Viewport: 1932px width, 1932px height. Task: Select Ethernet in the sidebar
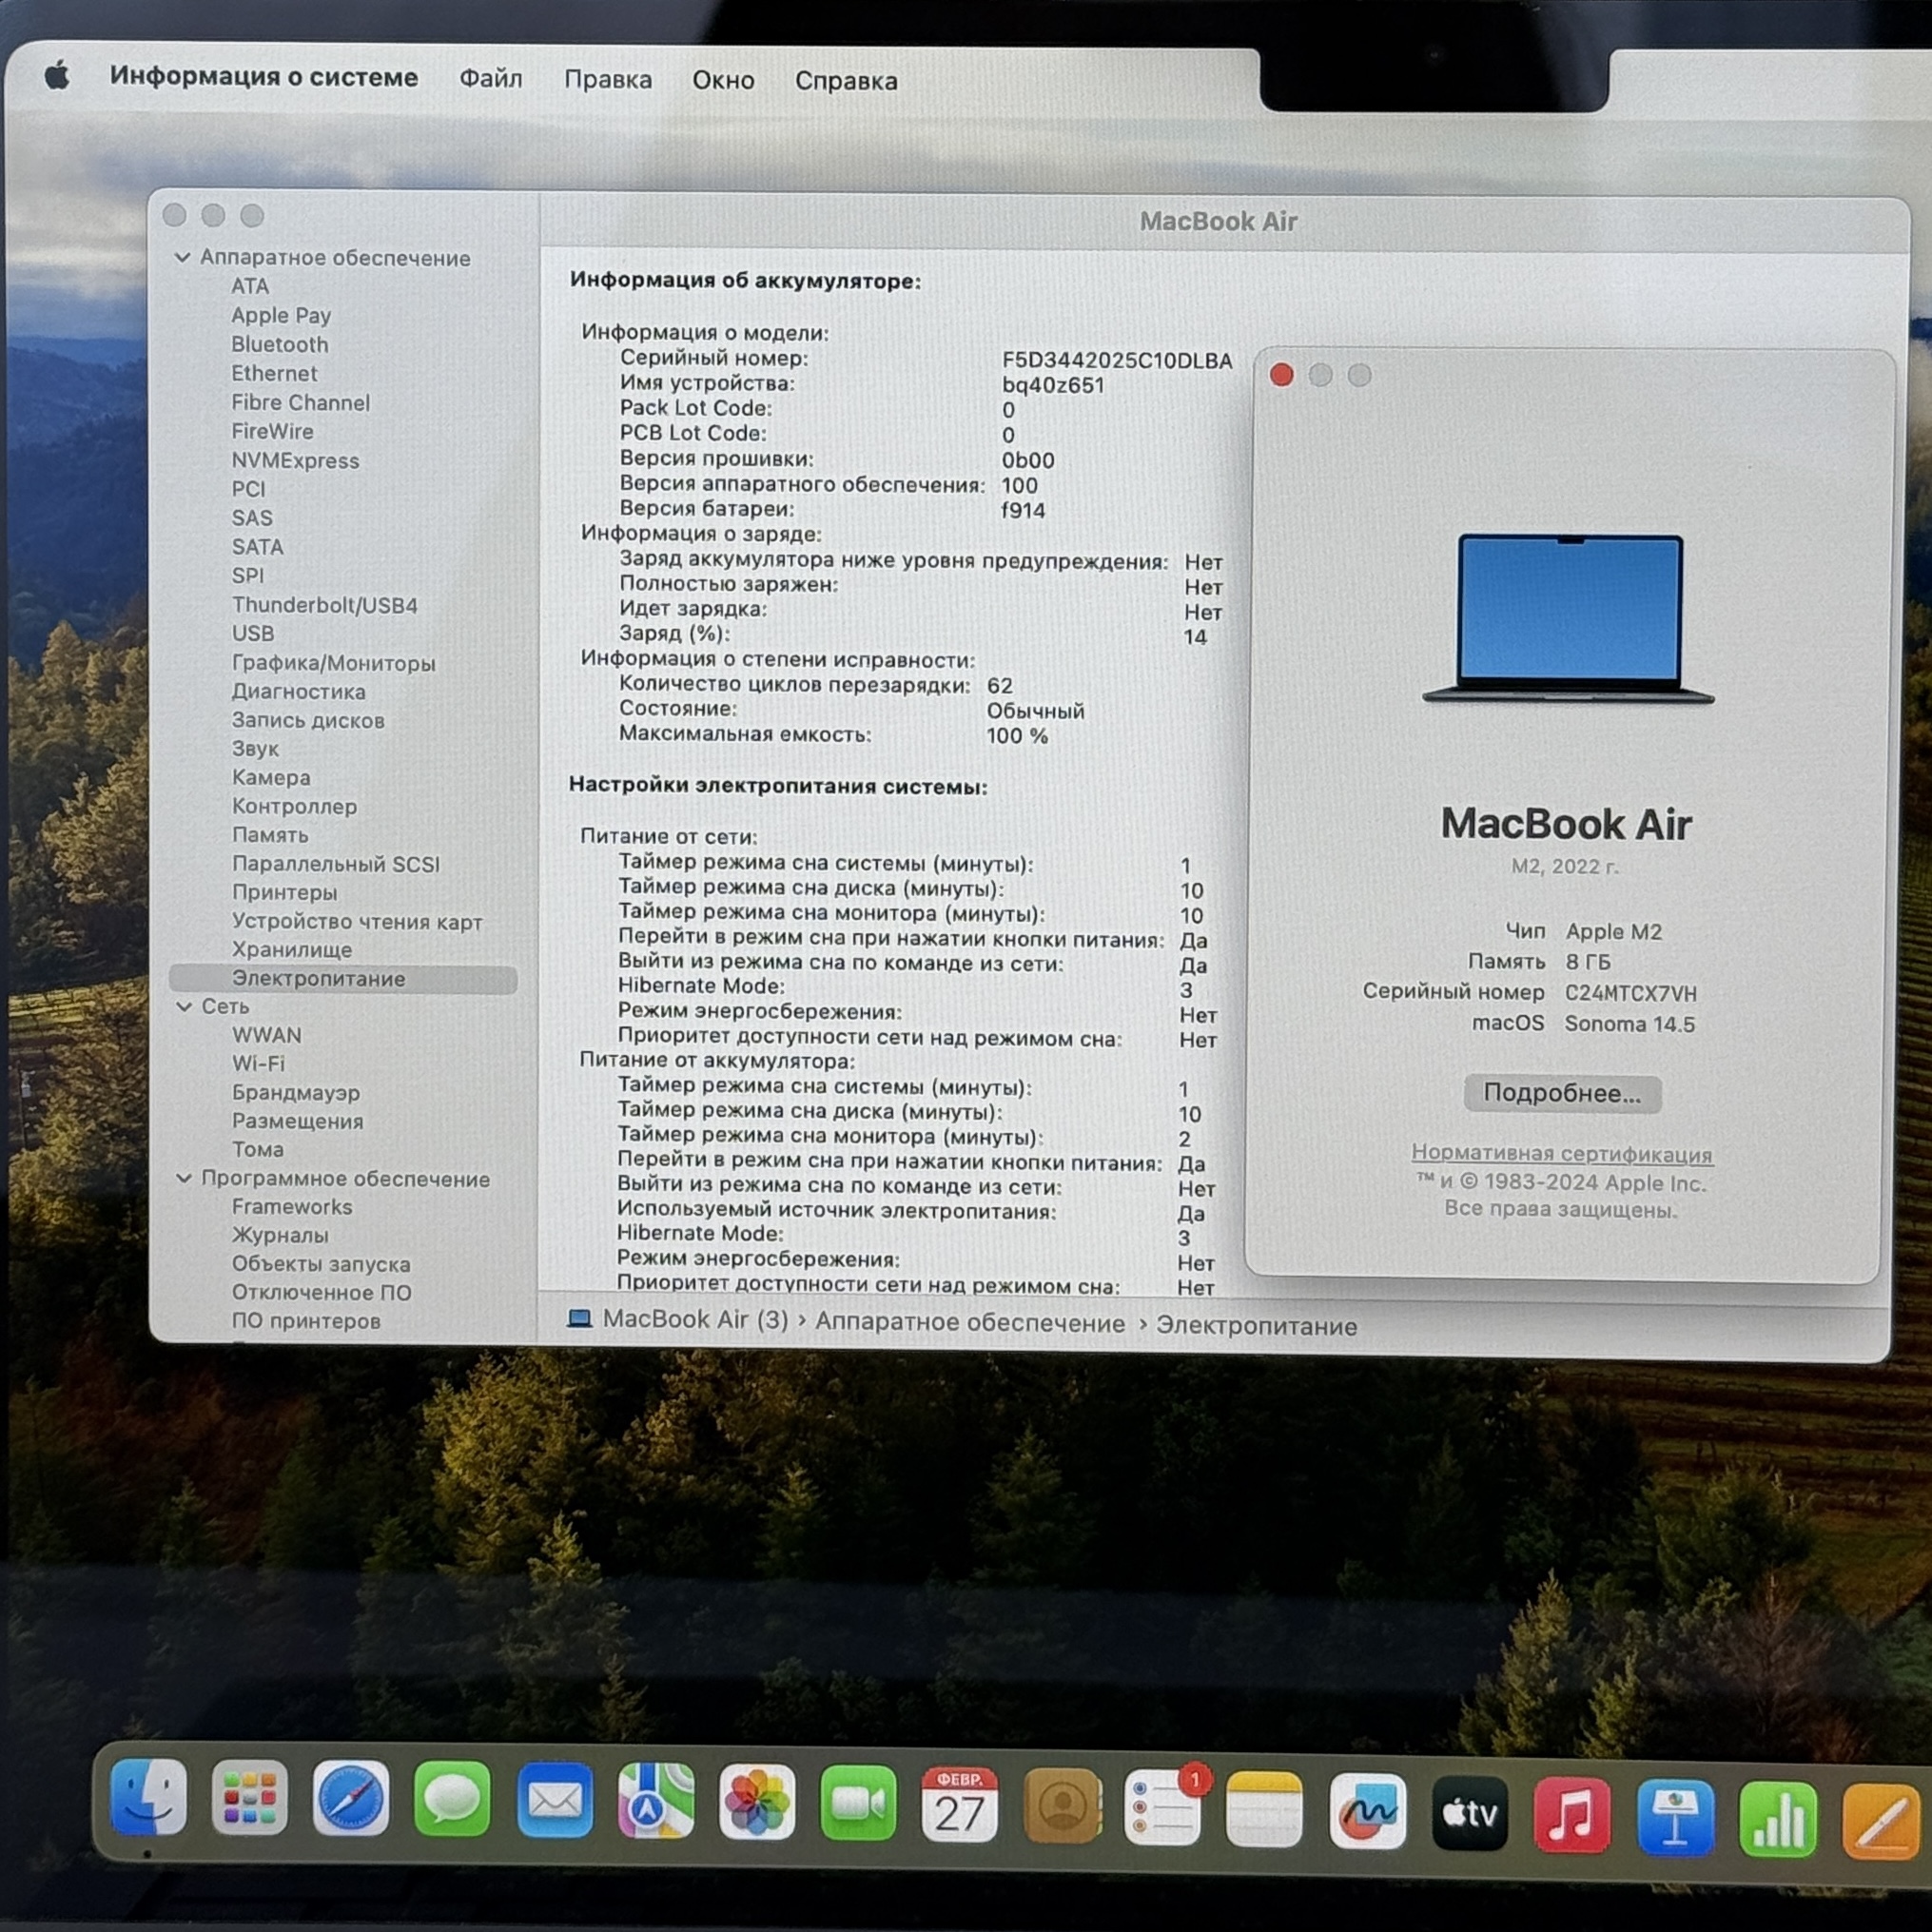(x=274, y=373)
